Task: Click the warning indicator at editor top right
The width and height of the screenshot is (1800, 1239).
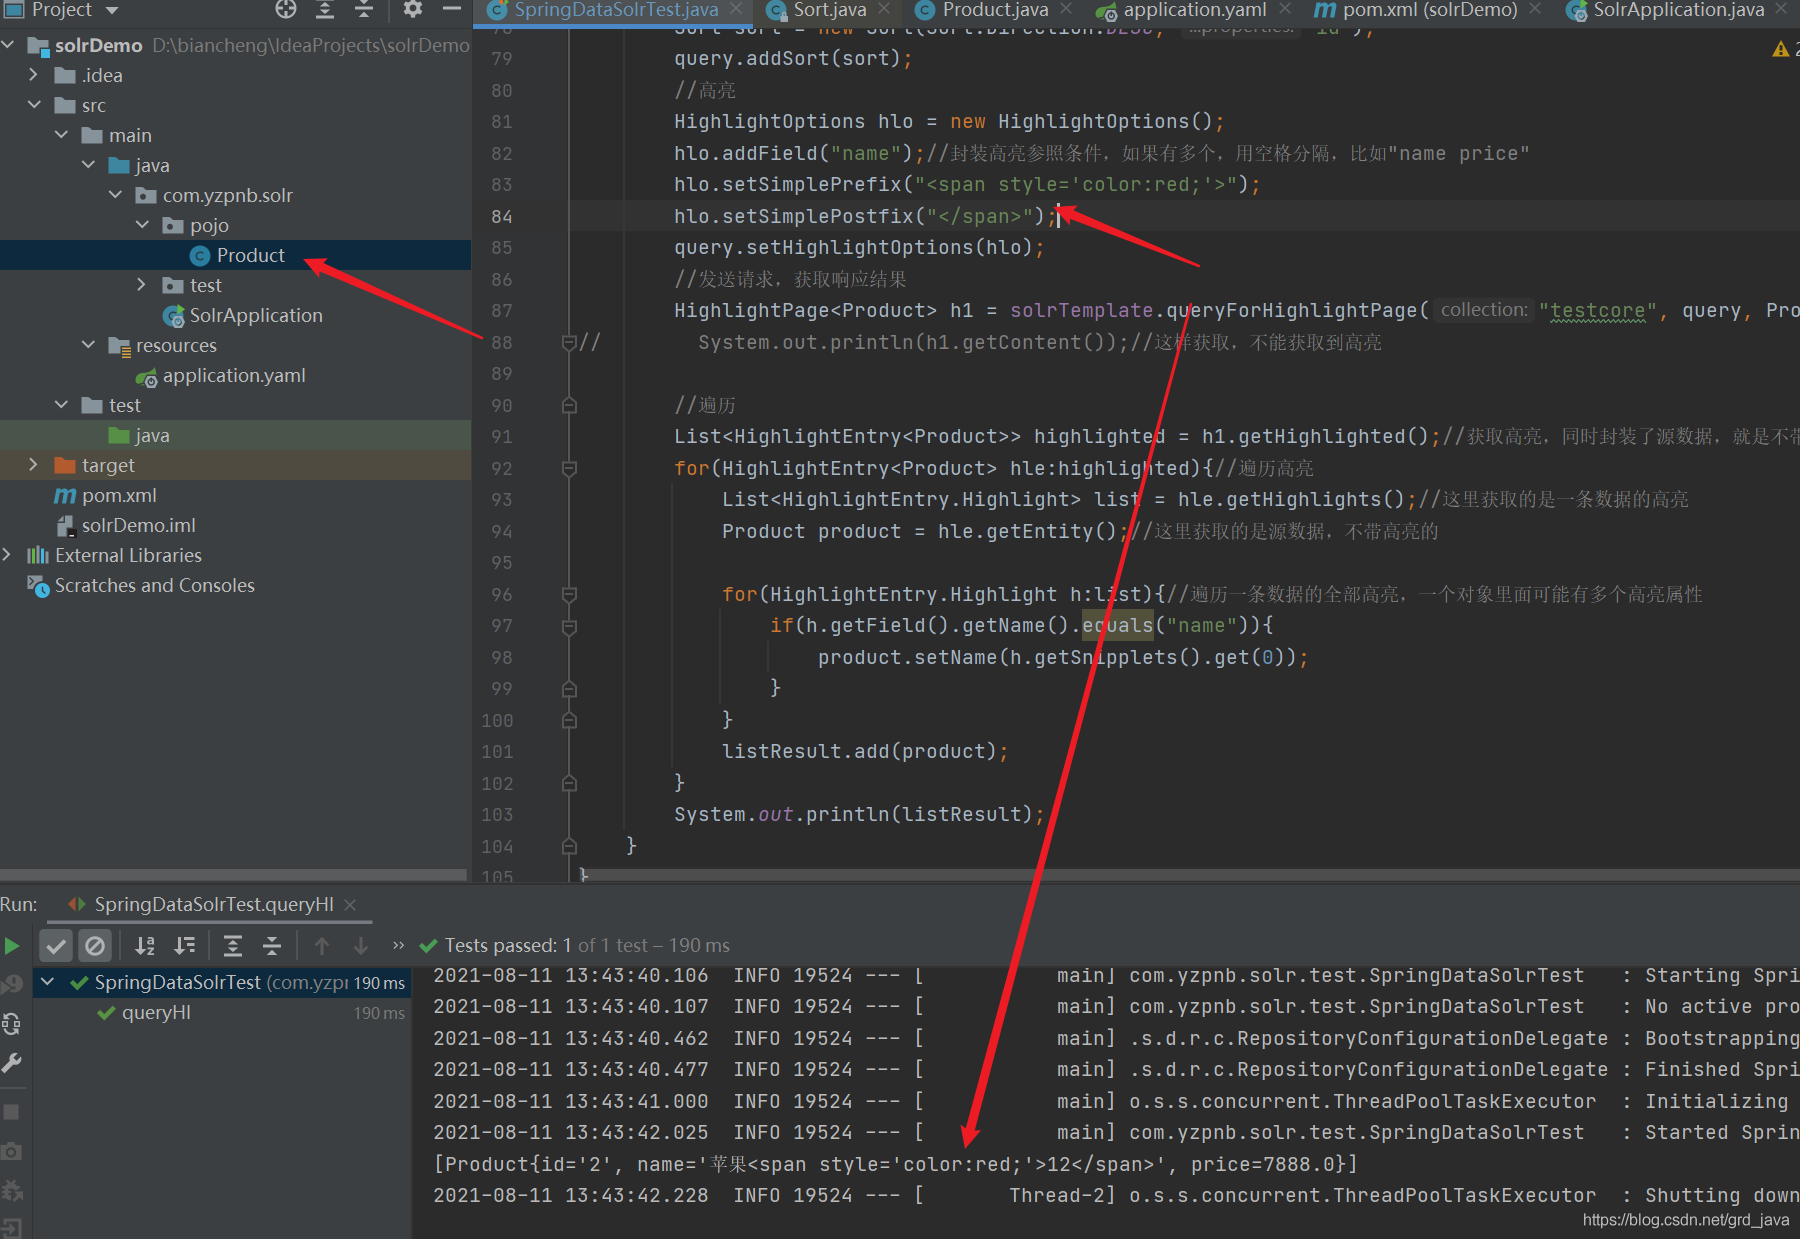Action: 1781,49
